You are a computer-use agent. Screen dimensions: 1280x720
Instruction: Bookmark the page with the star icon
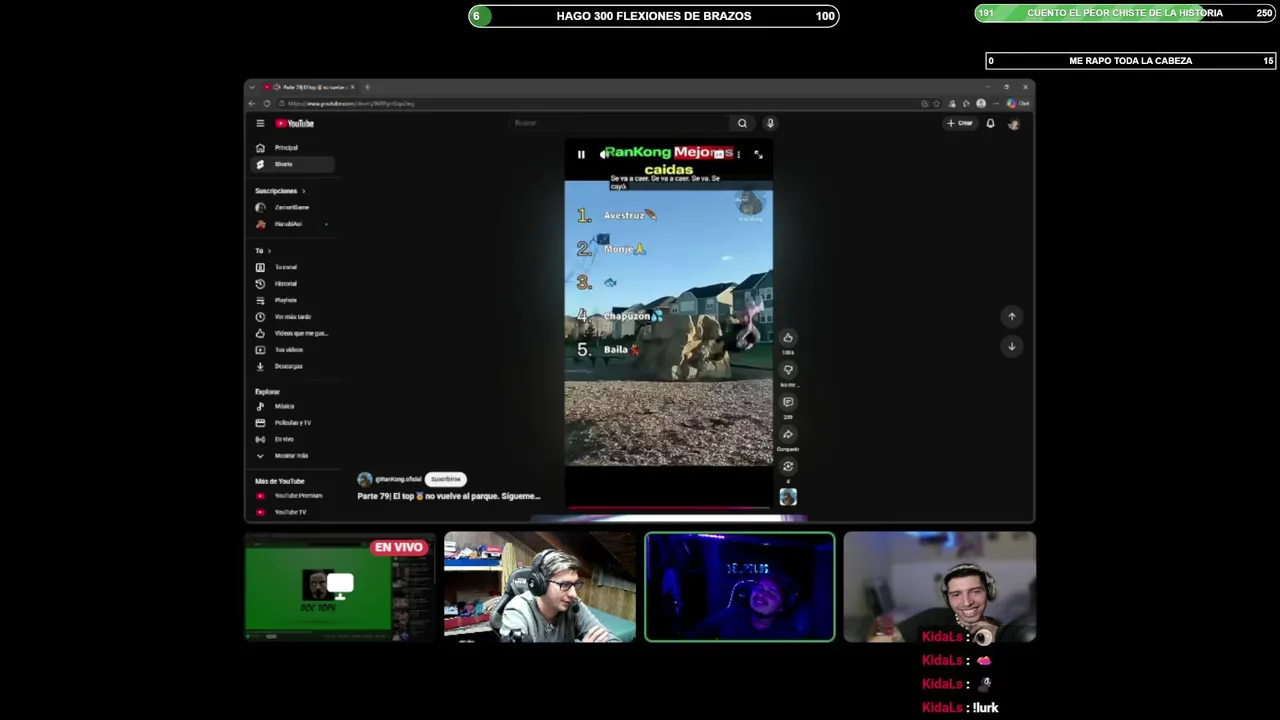[937, 103]
